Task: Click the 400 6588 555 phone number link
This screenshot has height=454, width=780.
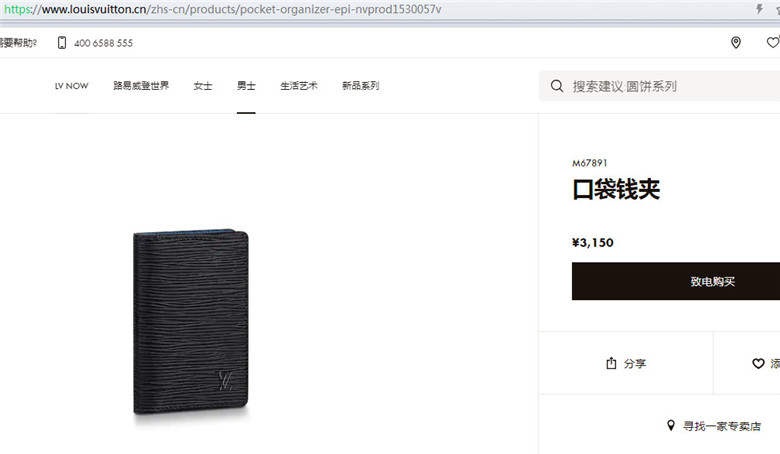Action: [103, 43]
